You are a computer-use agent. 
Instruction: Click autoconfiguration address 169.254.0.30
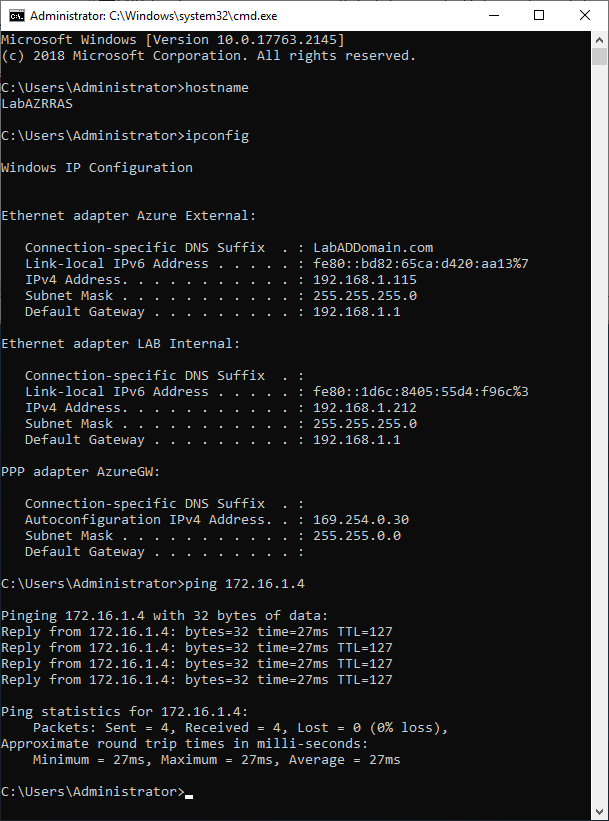coord(361,520)
